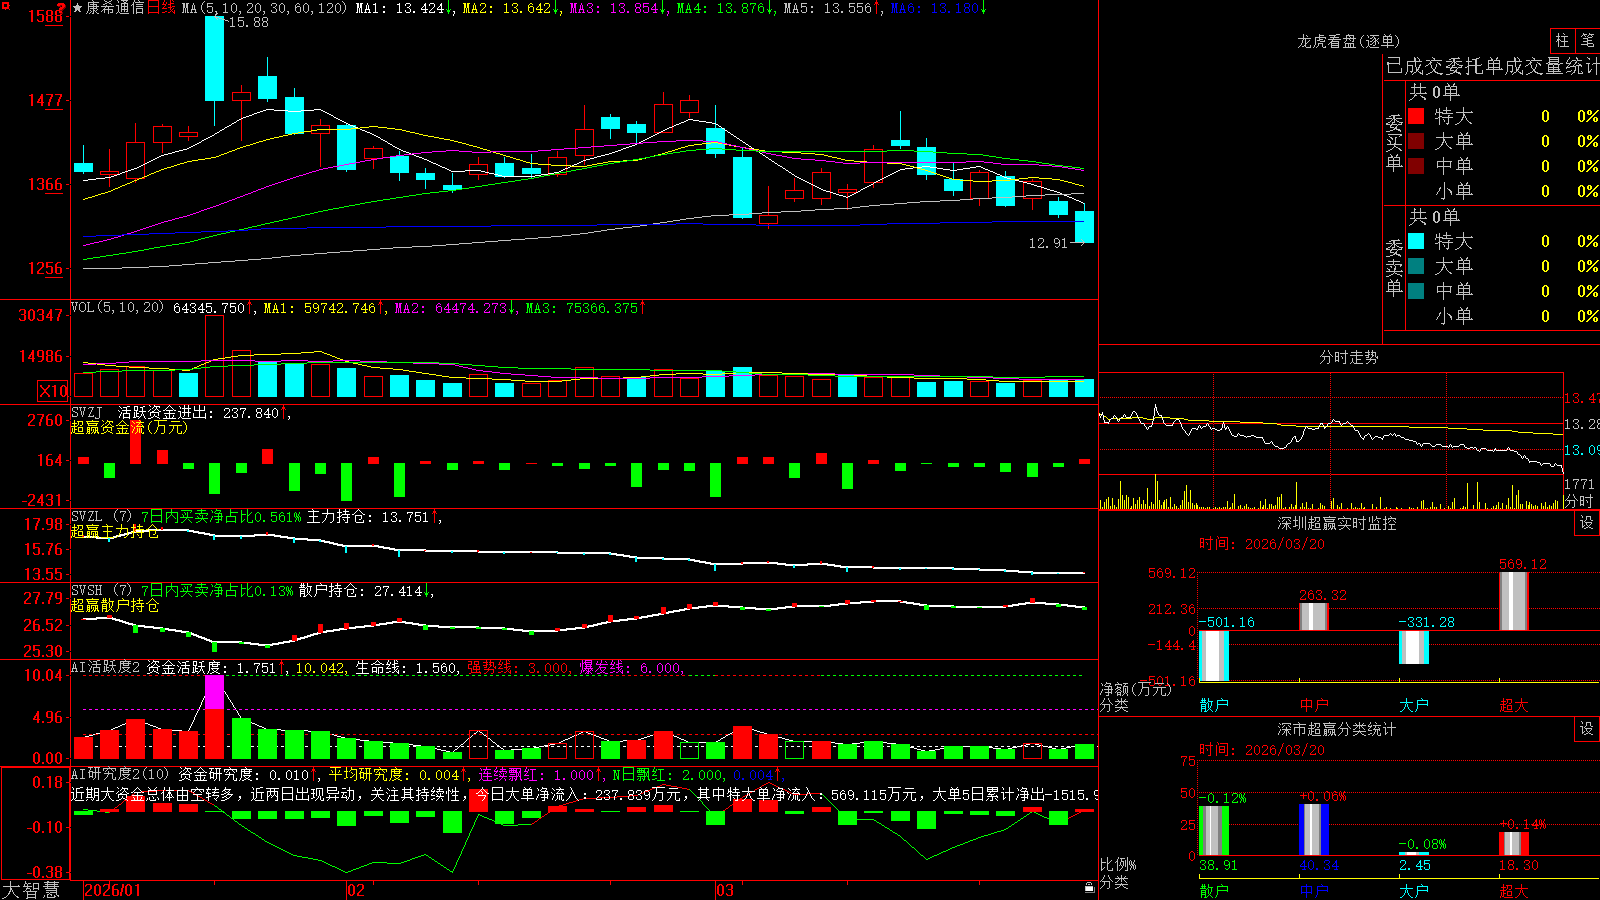Image resolution: width=1600 pixels, height=900 pixels.
Task: Click 超大 label in 深圳超赢实时监控 chart
Action: tap(1514, 705)
